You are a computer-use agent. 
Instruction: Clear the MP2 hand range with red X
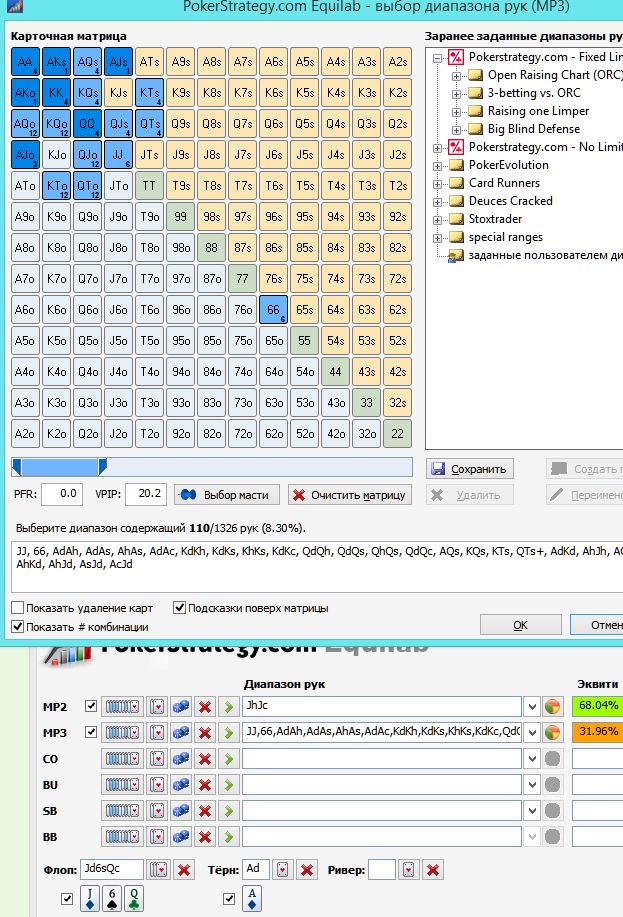[x=205, y=707]
